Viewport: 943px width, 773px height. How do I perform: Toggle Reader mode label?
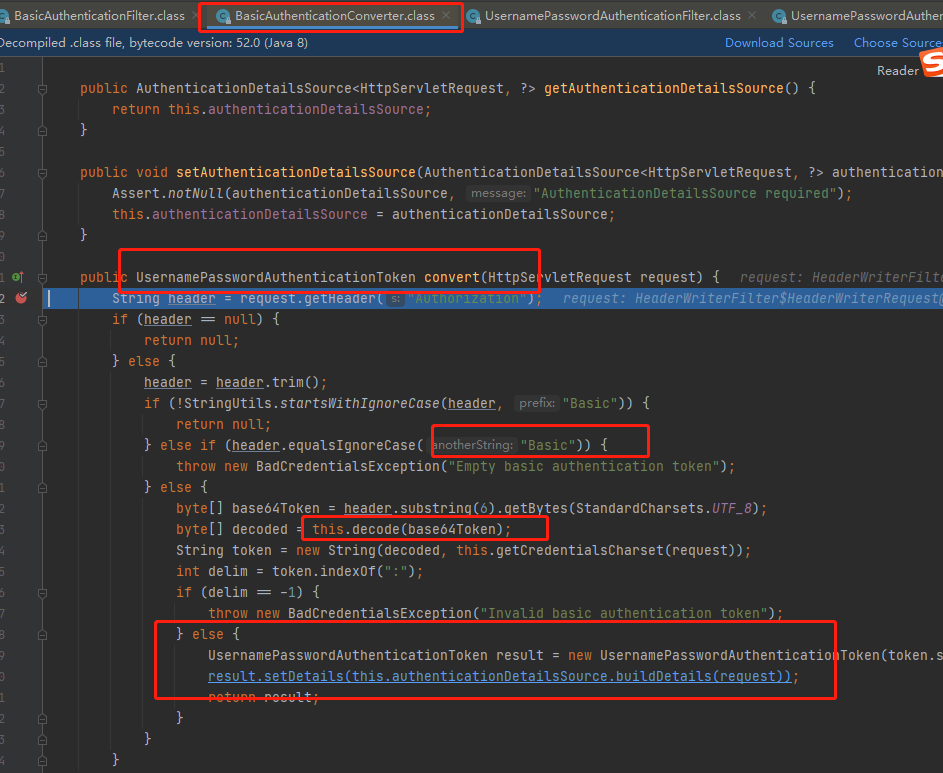click(x=897, y=70)
